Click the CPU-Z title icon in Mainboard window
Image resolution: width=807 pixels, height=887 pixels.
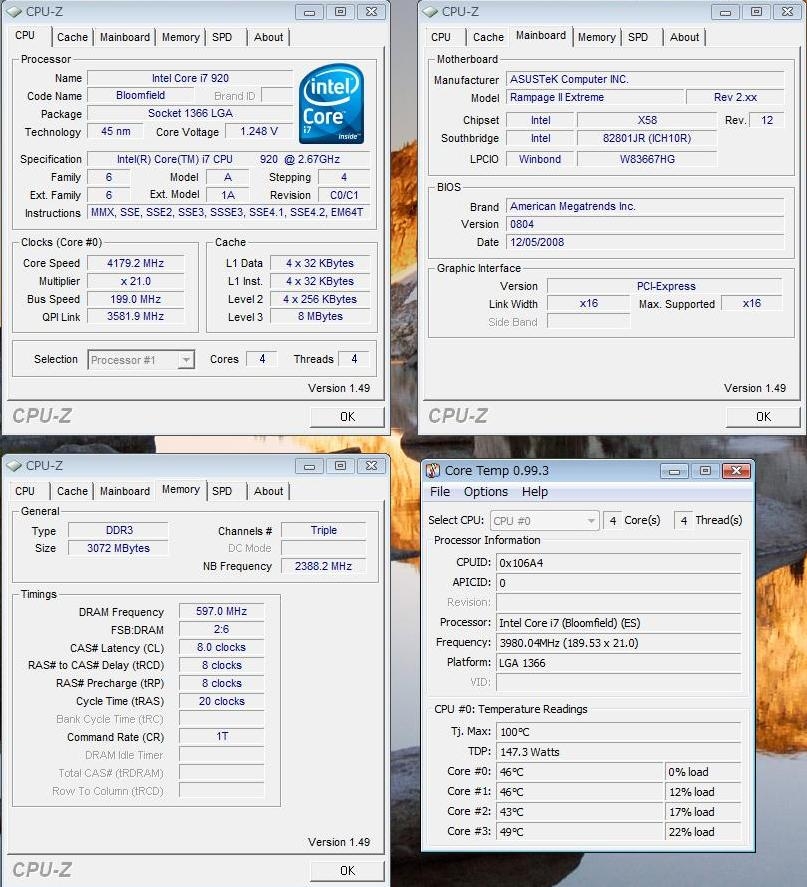click(430, 11)
